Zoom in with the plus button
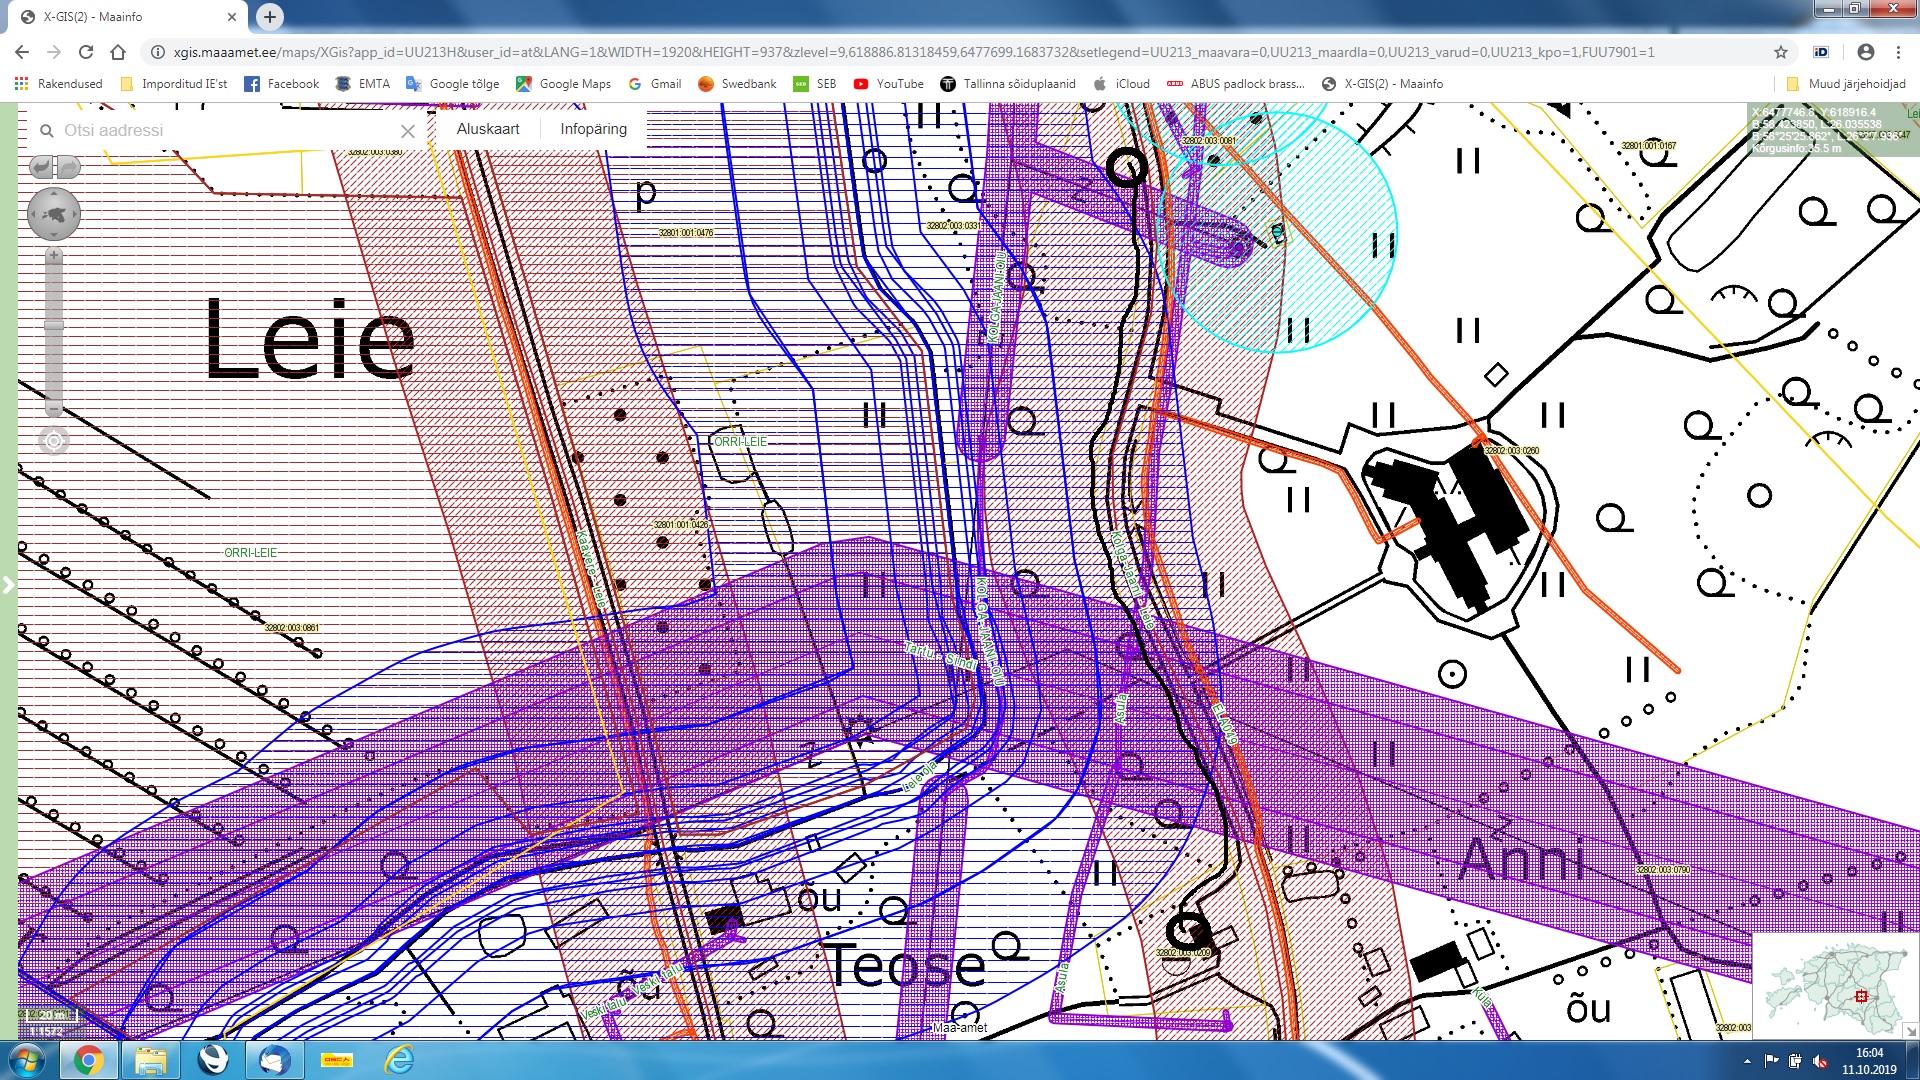 point(54,256)
